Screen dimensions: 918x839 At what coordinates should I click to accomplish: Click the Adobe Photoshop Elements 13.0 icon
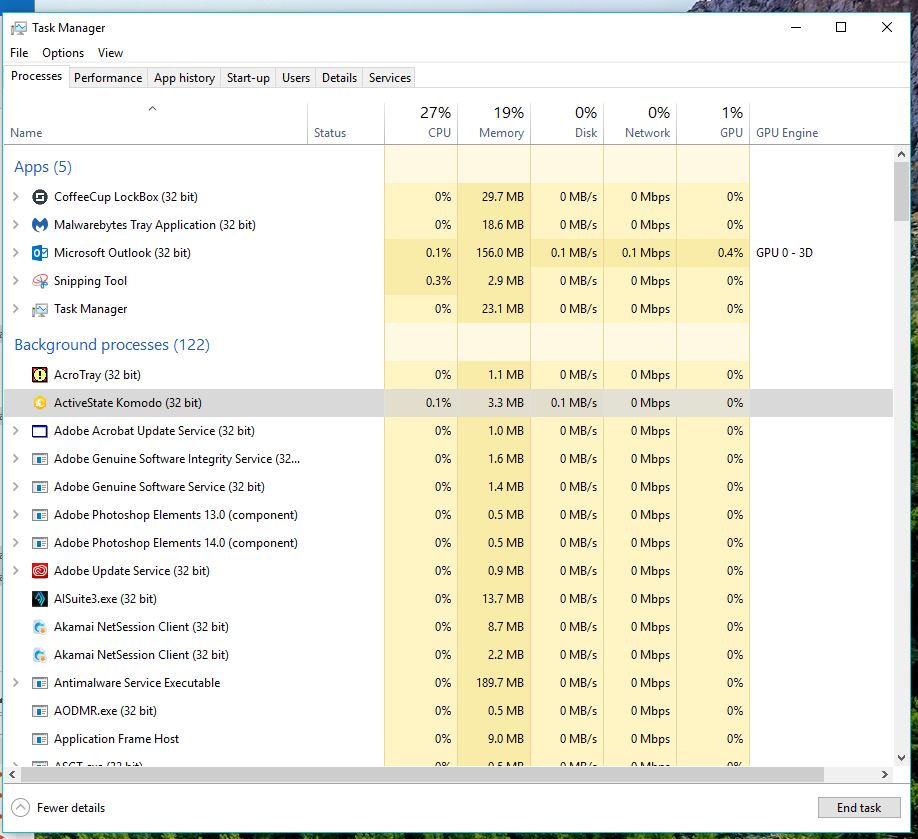click(39, 515)
